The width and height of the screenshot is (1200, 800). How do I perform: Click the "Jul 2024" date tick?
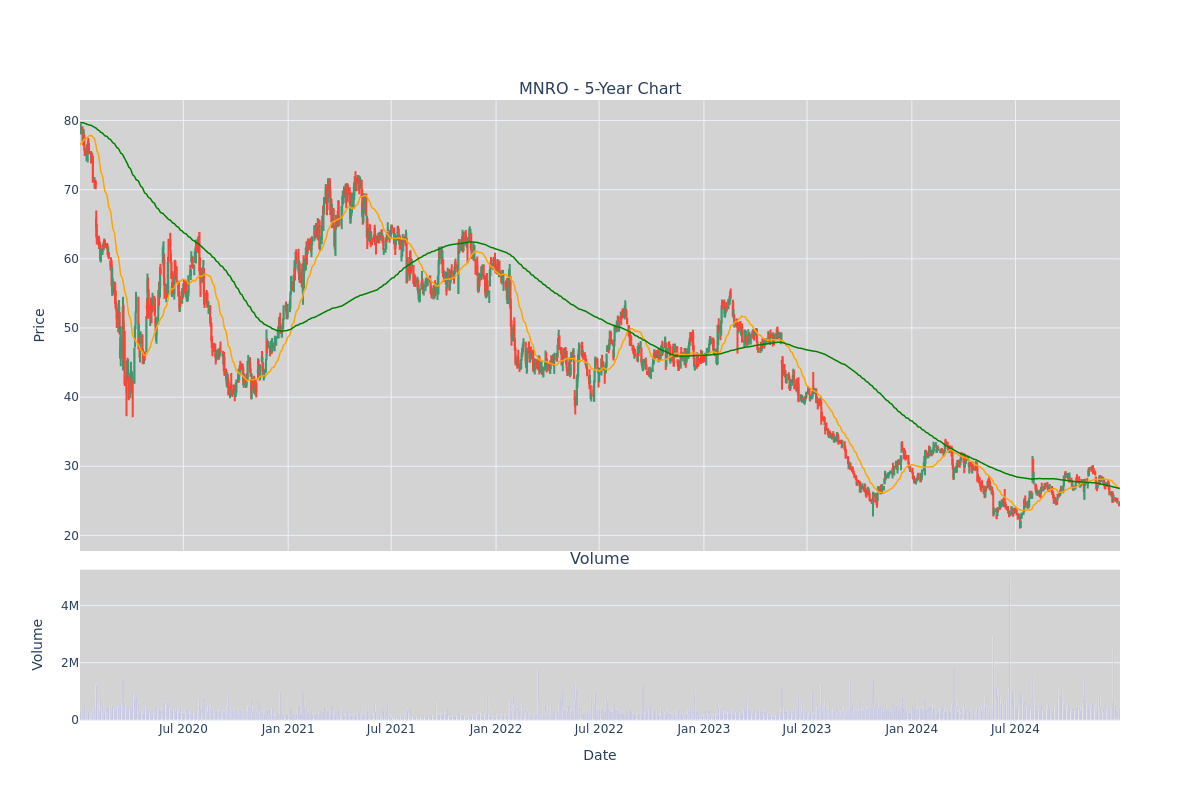(1015, 729)
